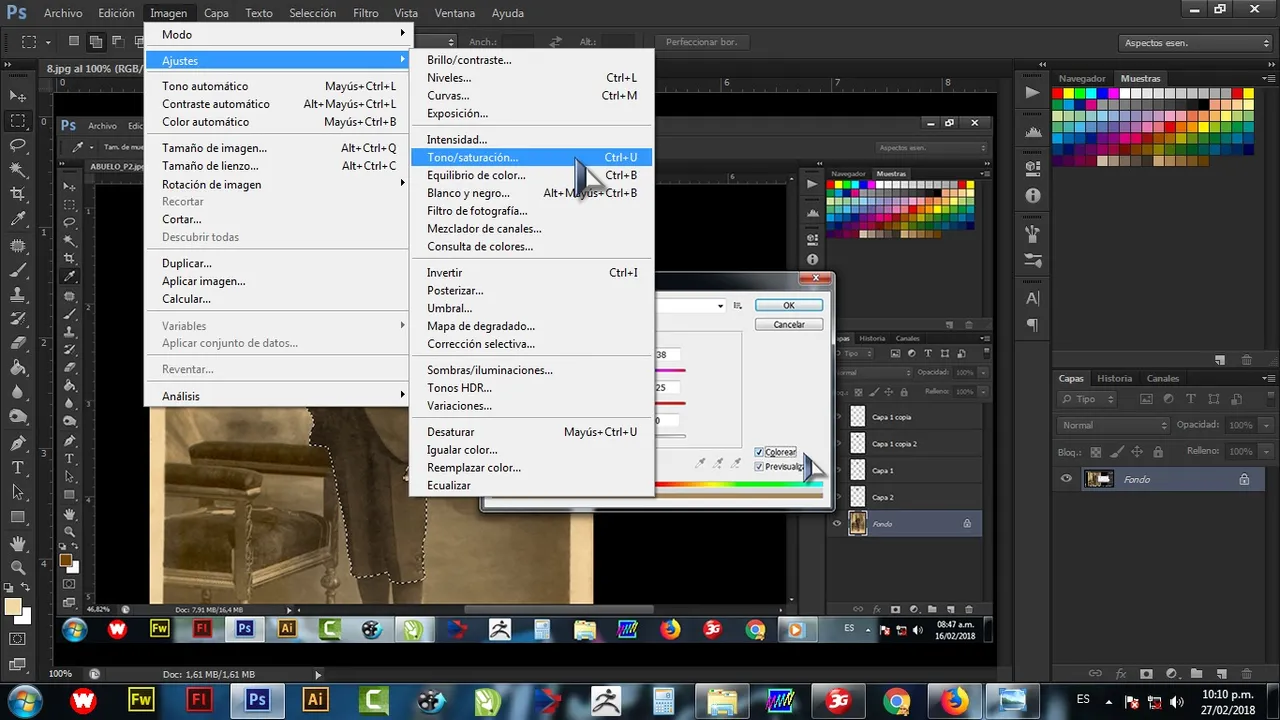Click the Fondo layer thumbnail

click(1099, 479)
